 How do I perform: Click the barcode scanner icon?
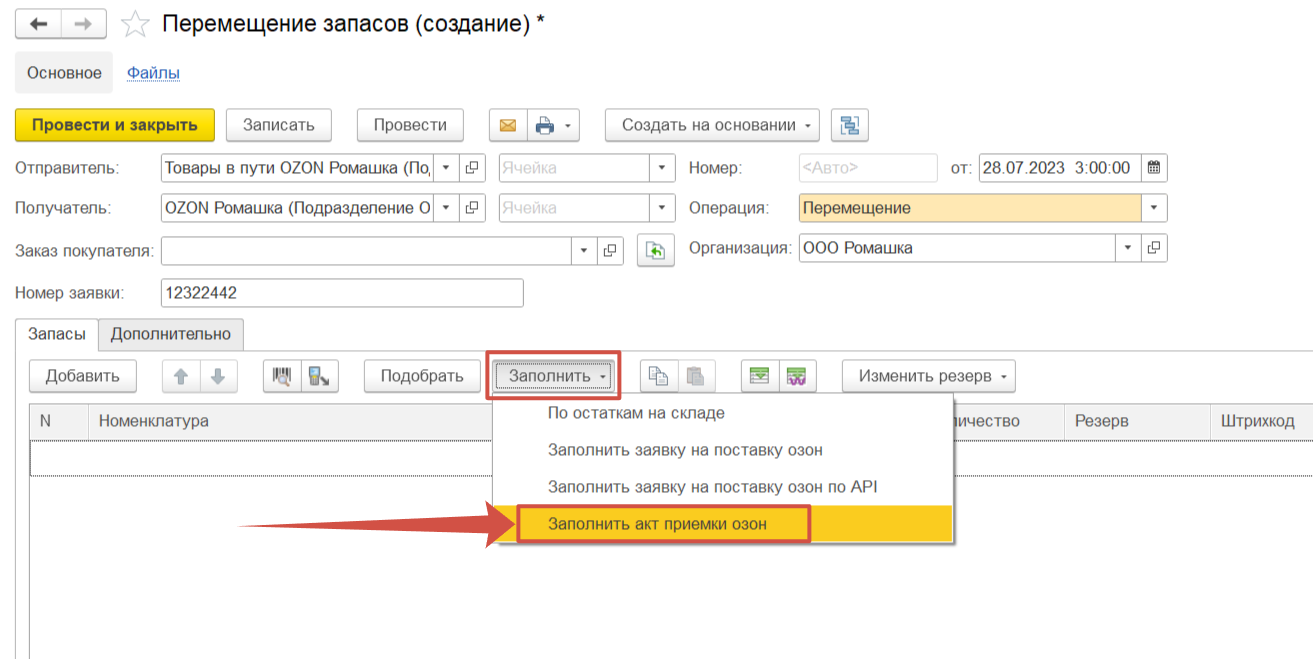point(282,376)
